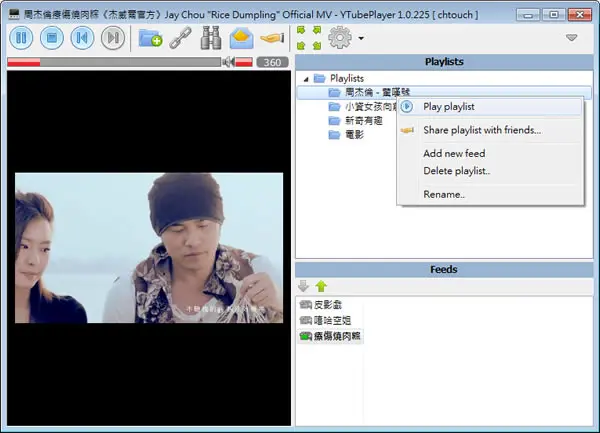Viewport: 600px width, 433px height.
Task: Toggle fullscreen with green arrows icon
Action: point(309,38)
